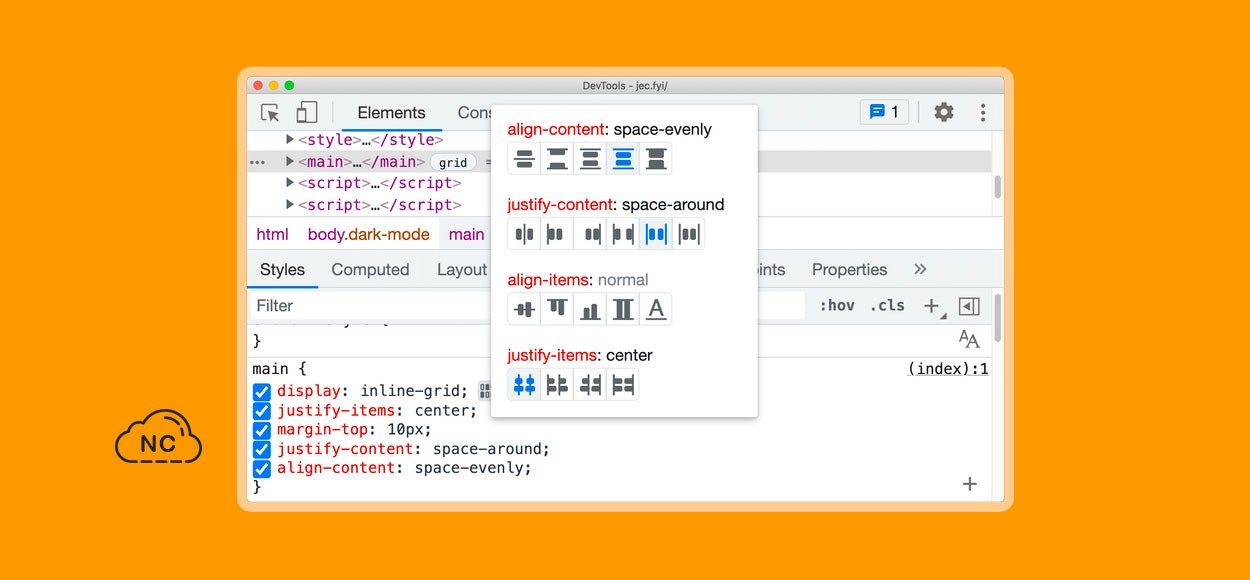Select justify-items start icon
Viewport: 1250px width, 580px height.
557,384
